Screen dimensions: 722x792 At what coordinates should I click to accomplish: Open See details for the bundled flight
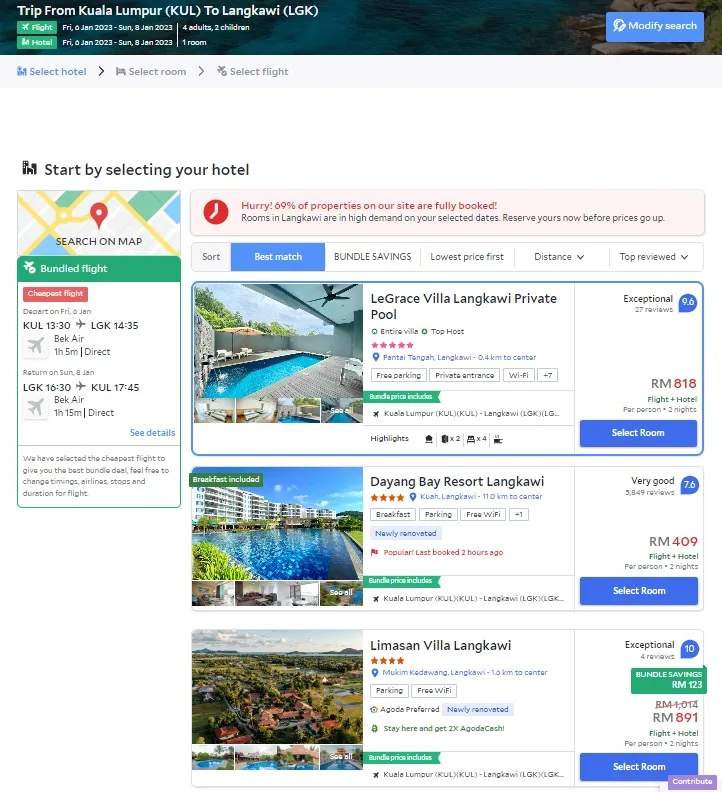152,432
